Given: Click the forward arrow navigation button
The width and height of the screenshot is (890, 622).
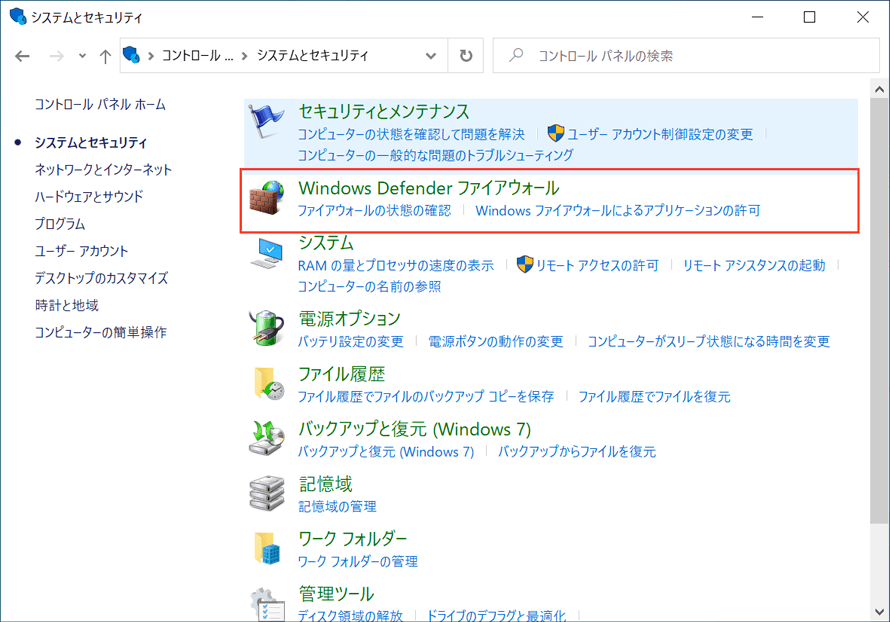Looking at the screenshot, I should click(56, 56).
